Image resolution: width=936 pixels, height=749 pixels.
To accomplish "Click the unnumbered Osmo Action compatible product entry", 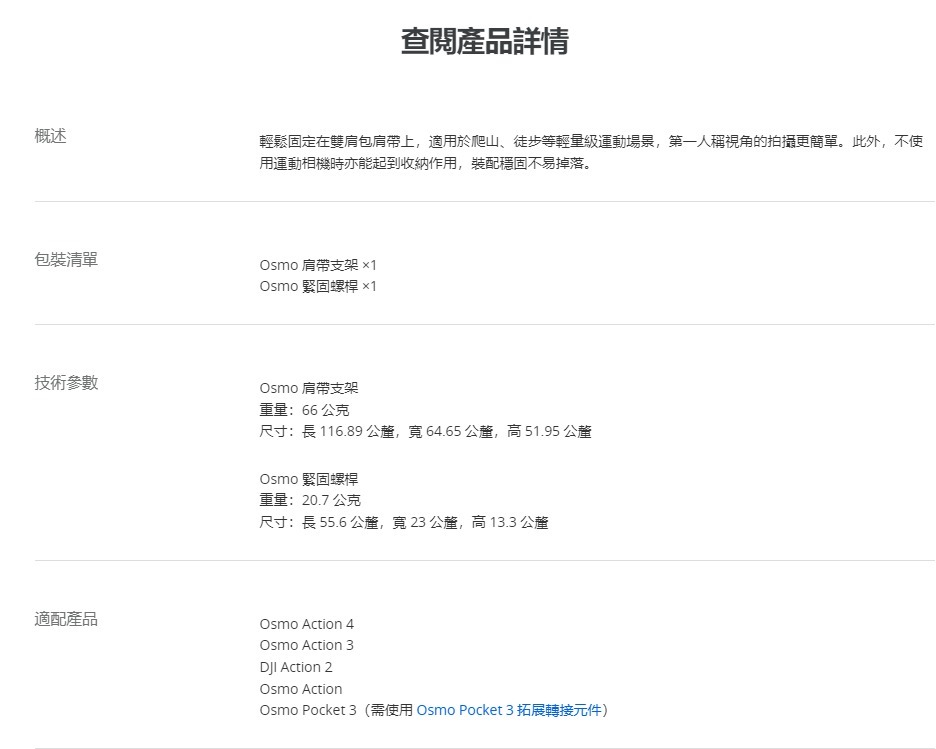I will [301, 689].
